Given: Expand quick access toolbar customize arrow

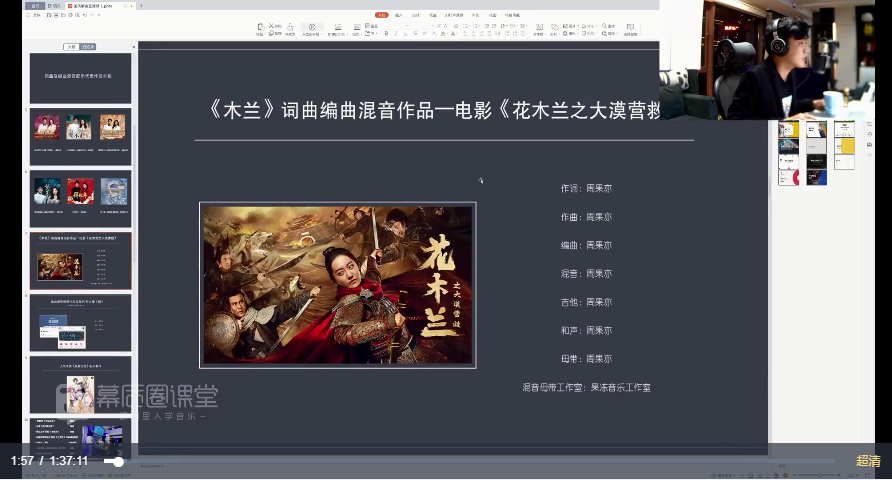Looking at the screenshot, I should click(x=99, y=15).
